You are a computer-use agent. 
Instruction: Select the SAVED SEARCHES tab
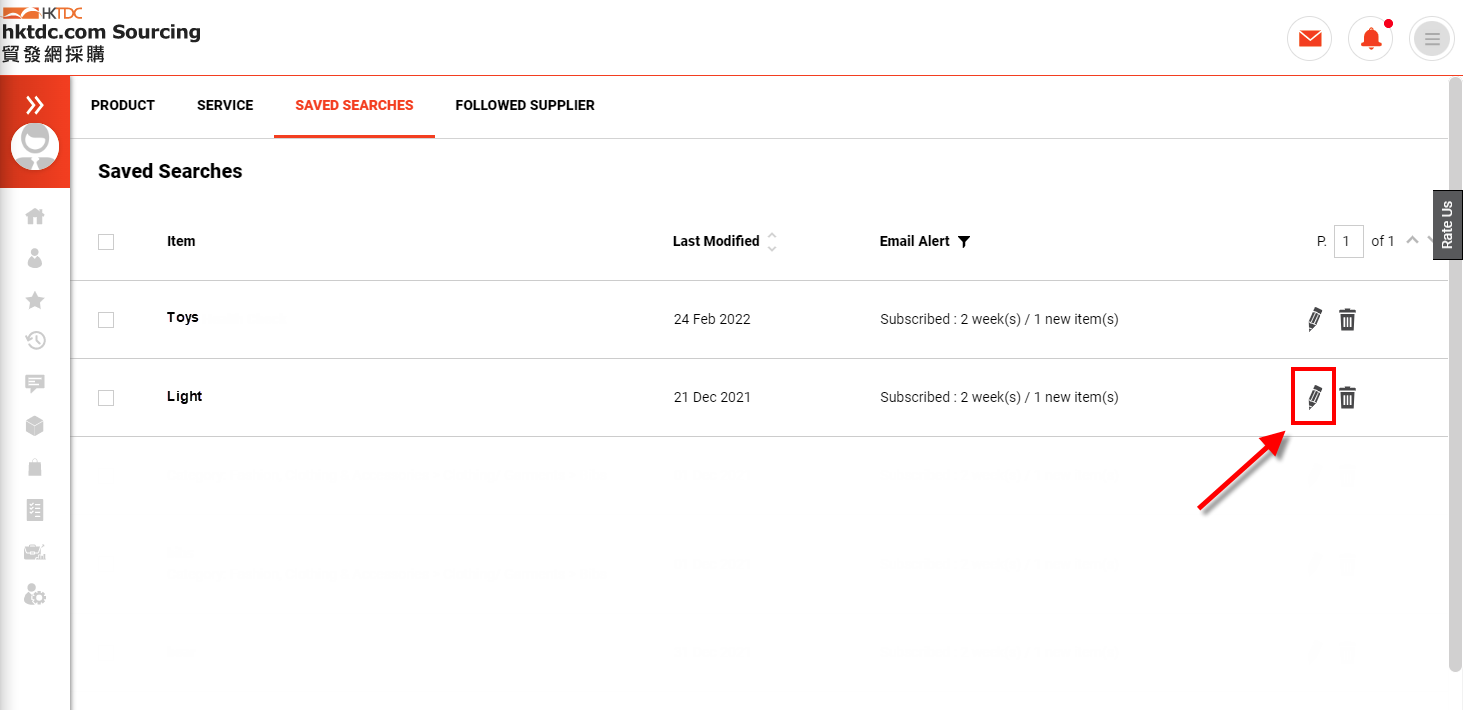coord(354,105)
